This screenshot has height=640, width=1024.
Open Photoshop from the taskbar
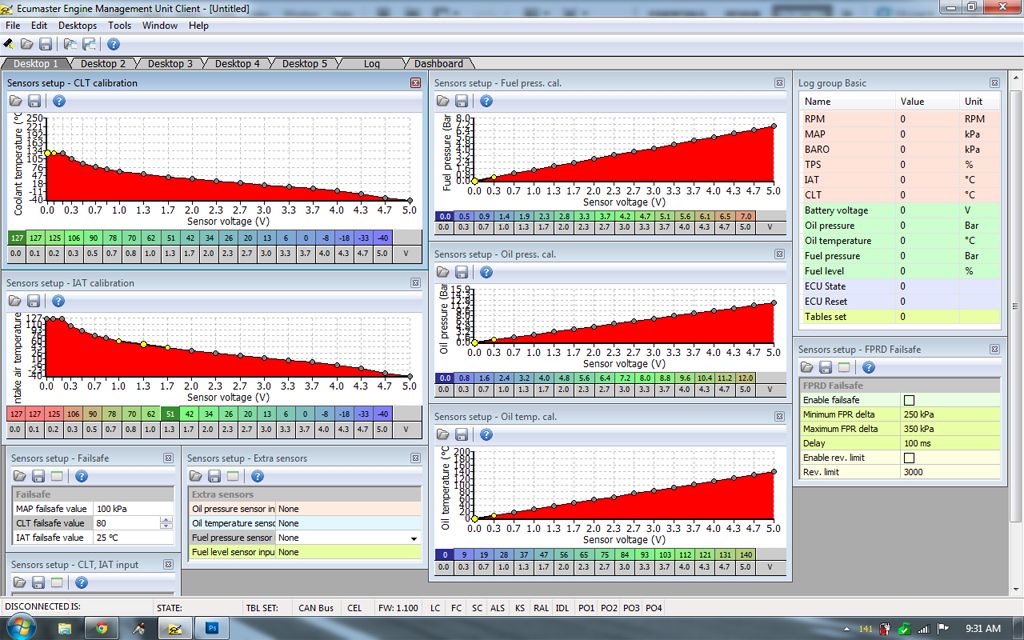[x=212, y=628]
